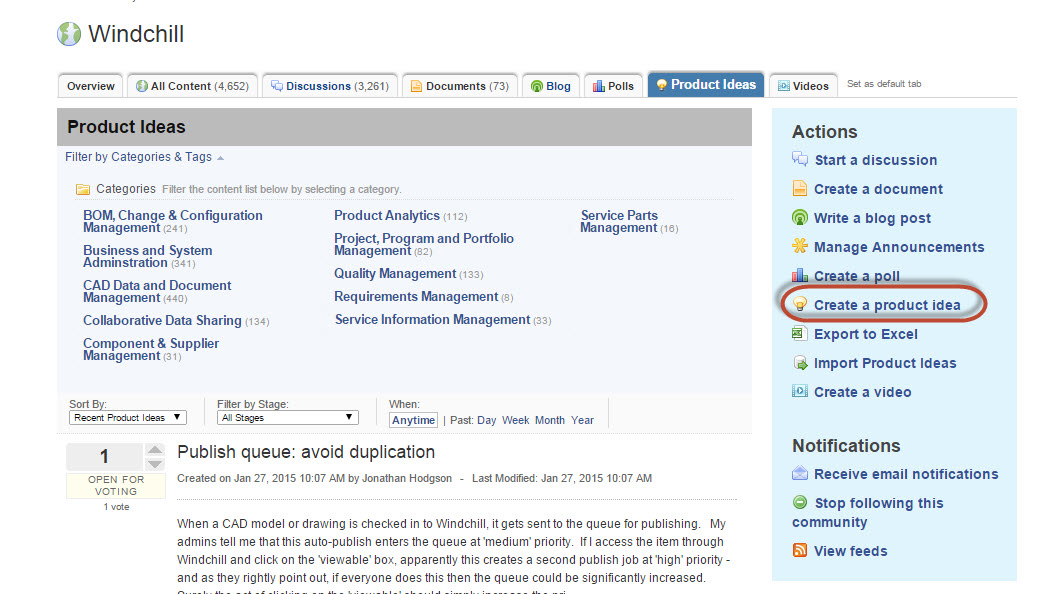The height and width of the screenshot is (594, 1045).
Task: Select Service Information Management category
Action: (433, 320)
